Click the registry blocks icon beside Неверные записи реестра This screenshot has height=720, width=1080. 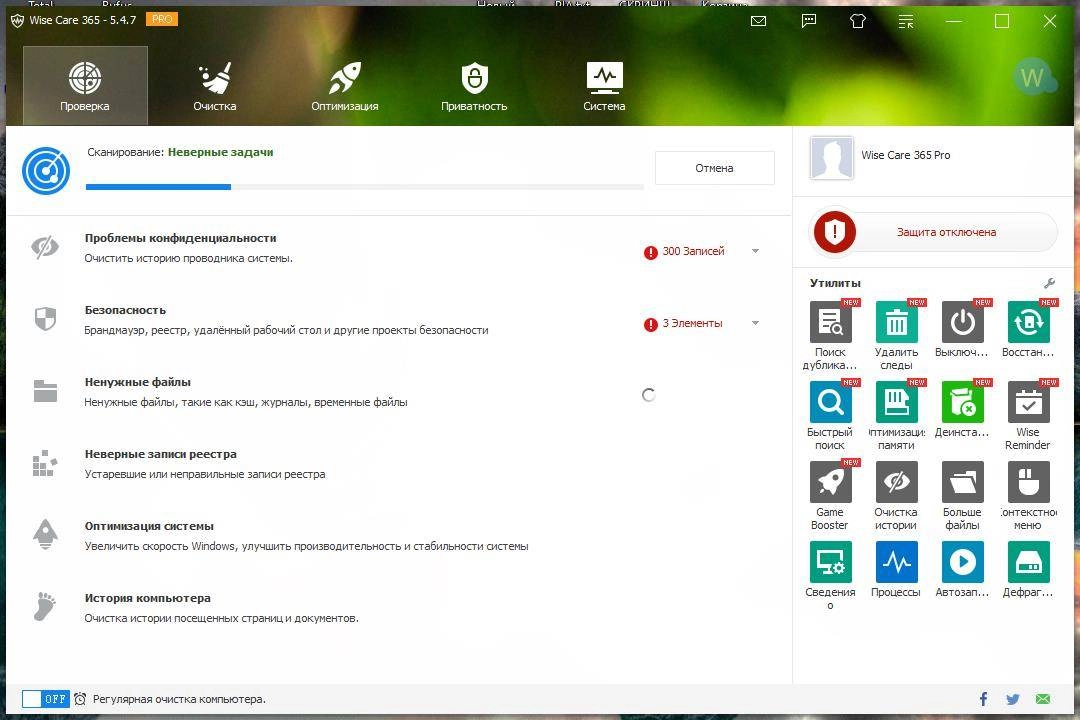pyautogui.click(x=45, y=462)
